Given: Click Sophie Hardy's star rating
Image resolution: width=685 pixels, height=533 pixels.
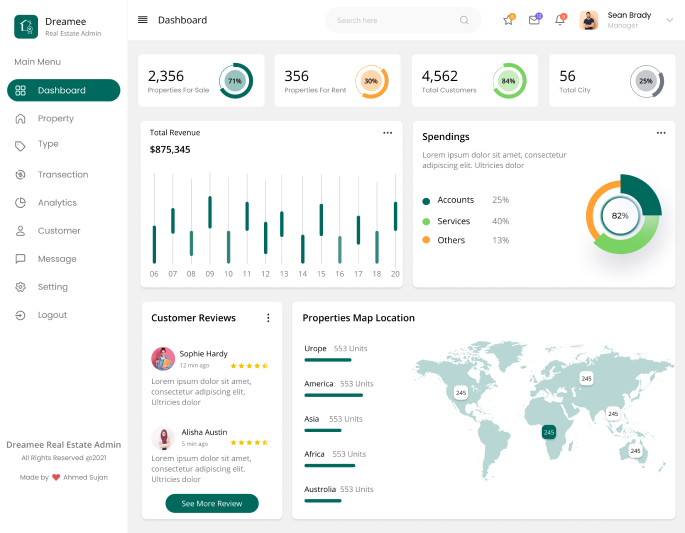Looking at the screenshot, I should point(249,366).
